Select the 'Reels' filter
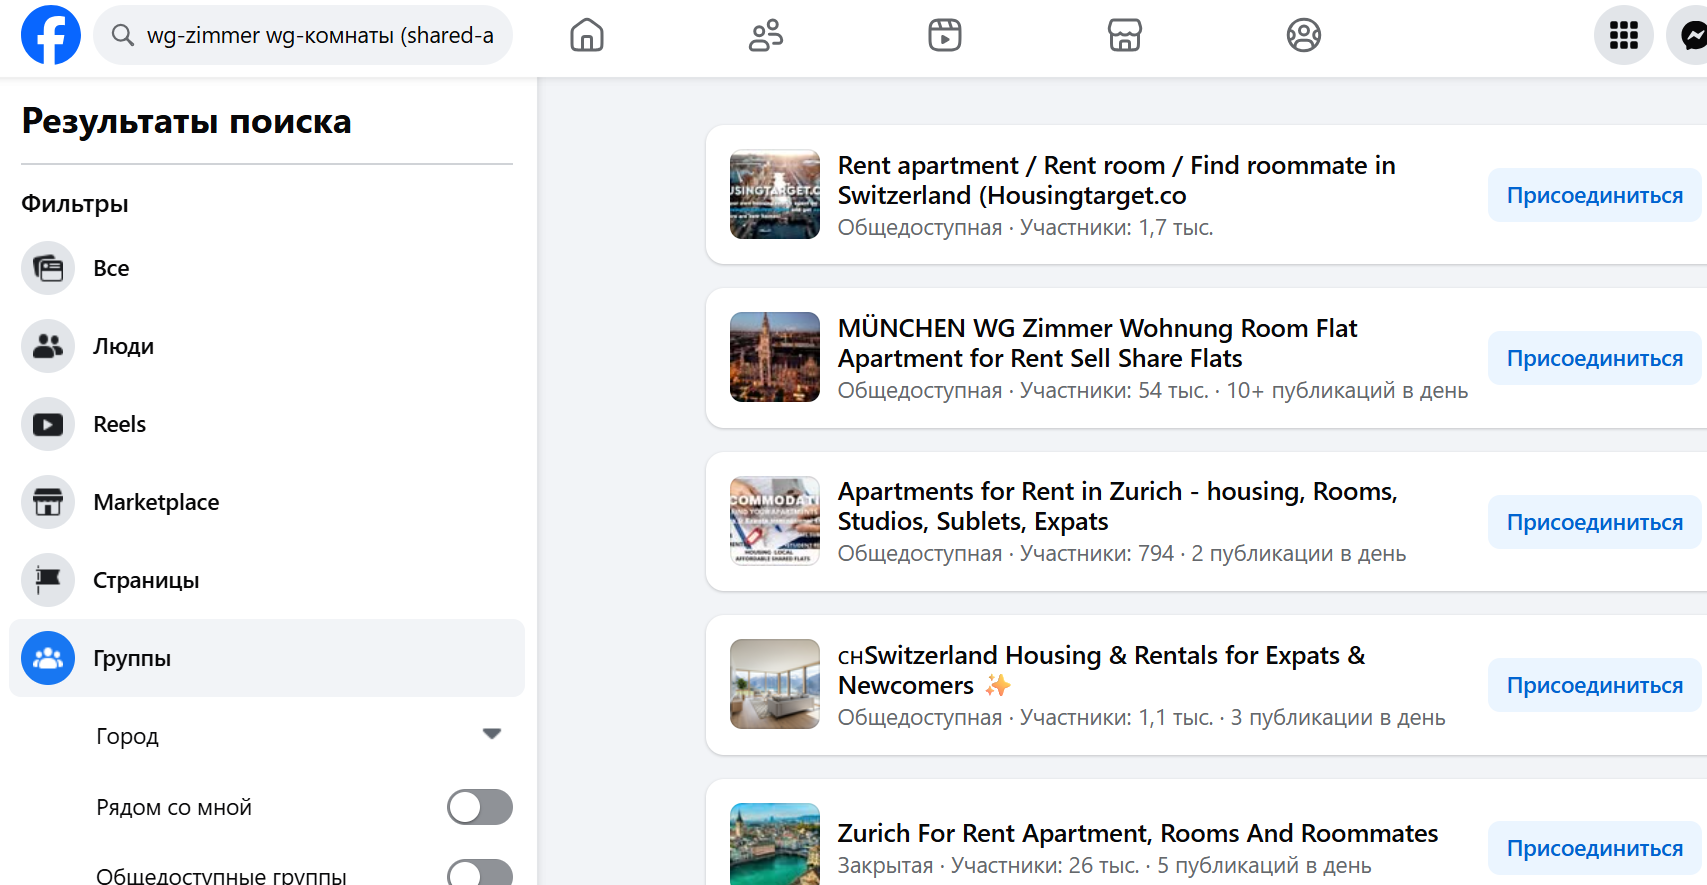1707x885 pixels. tap(119, 424)
